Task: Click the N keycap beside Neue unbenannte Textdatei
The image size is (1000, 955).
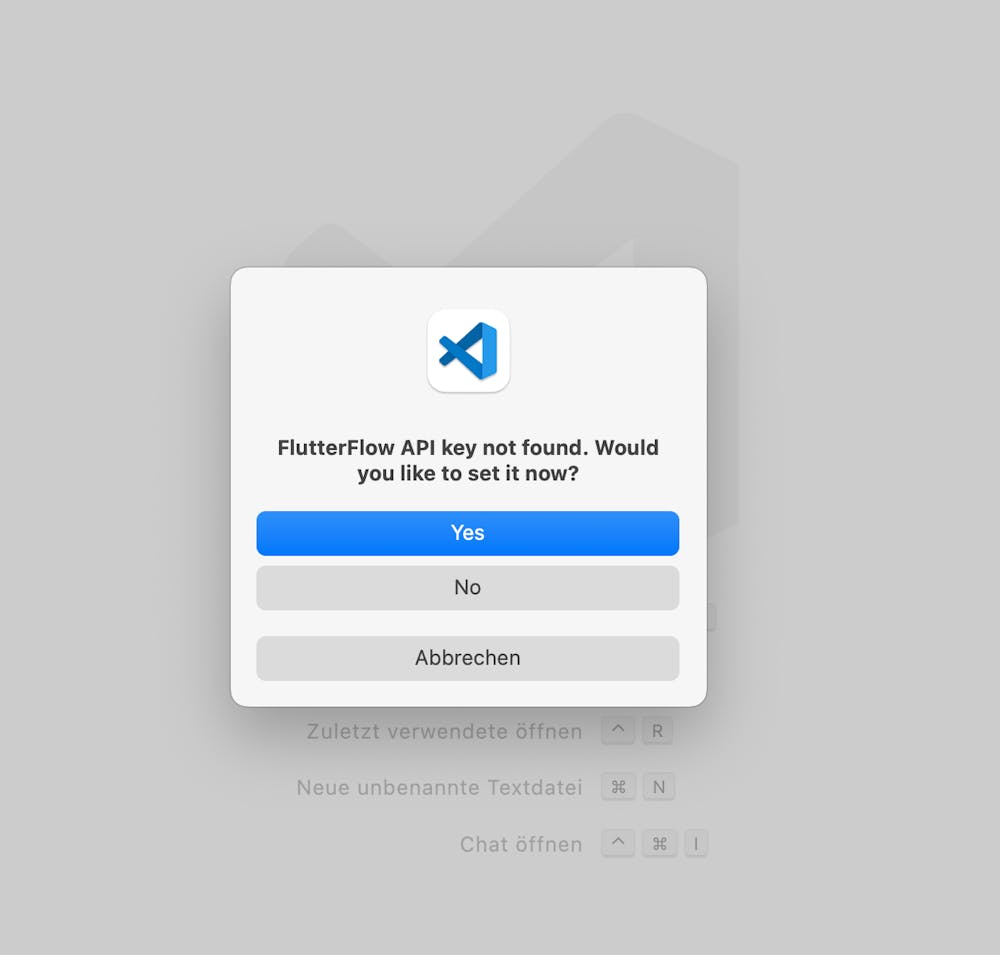Action: click(x=658, y=787)
